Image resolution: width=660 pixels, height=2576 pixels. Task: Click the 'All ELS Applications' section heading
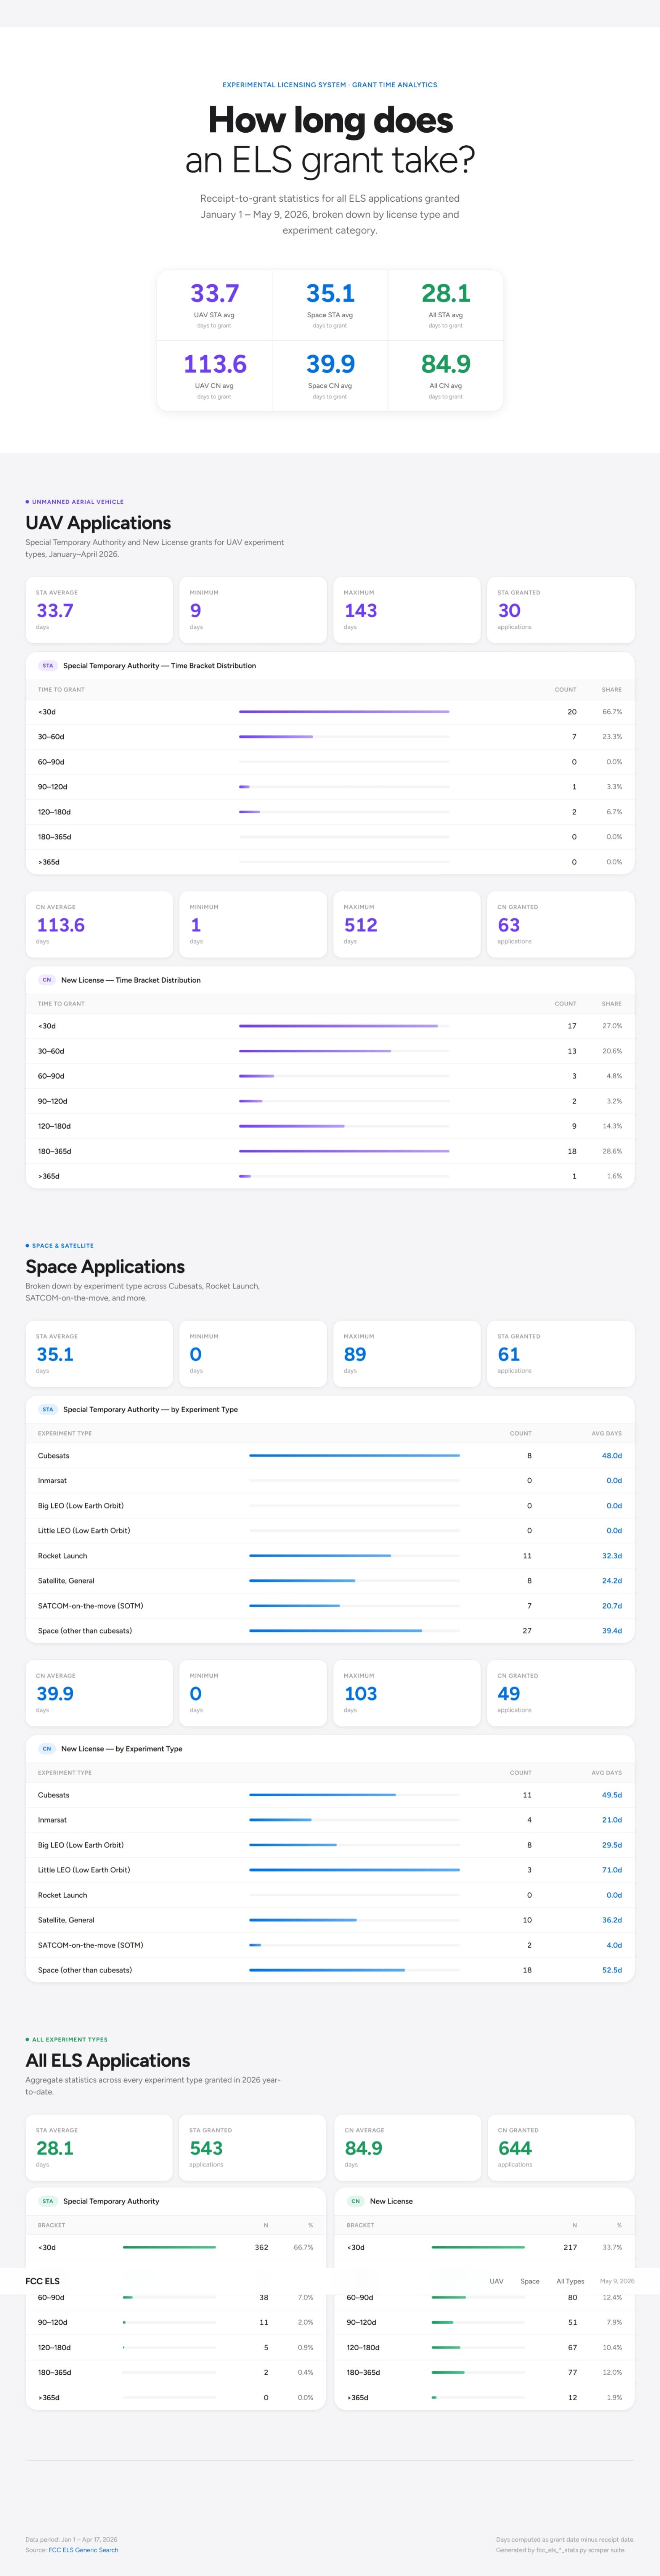click(107, 2061)
